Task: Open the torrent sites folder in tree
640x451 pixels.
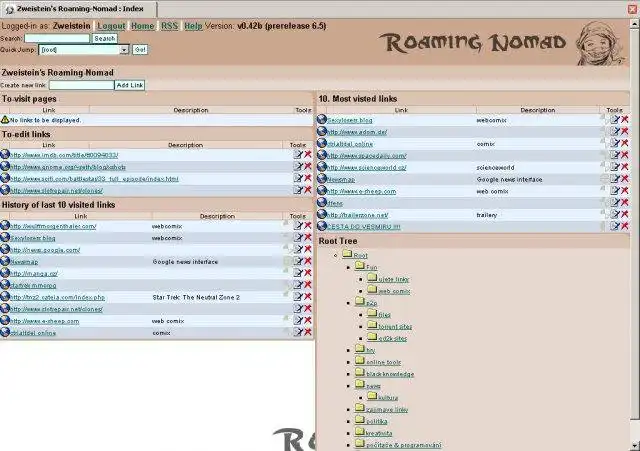Action: click(395, 327)
